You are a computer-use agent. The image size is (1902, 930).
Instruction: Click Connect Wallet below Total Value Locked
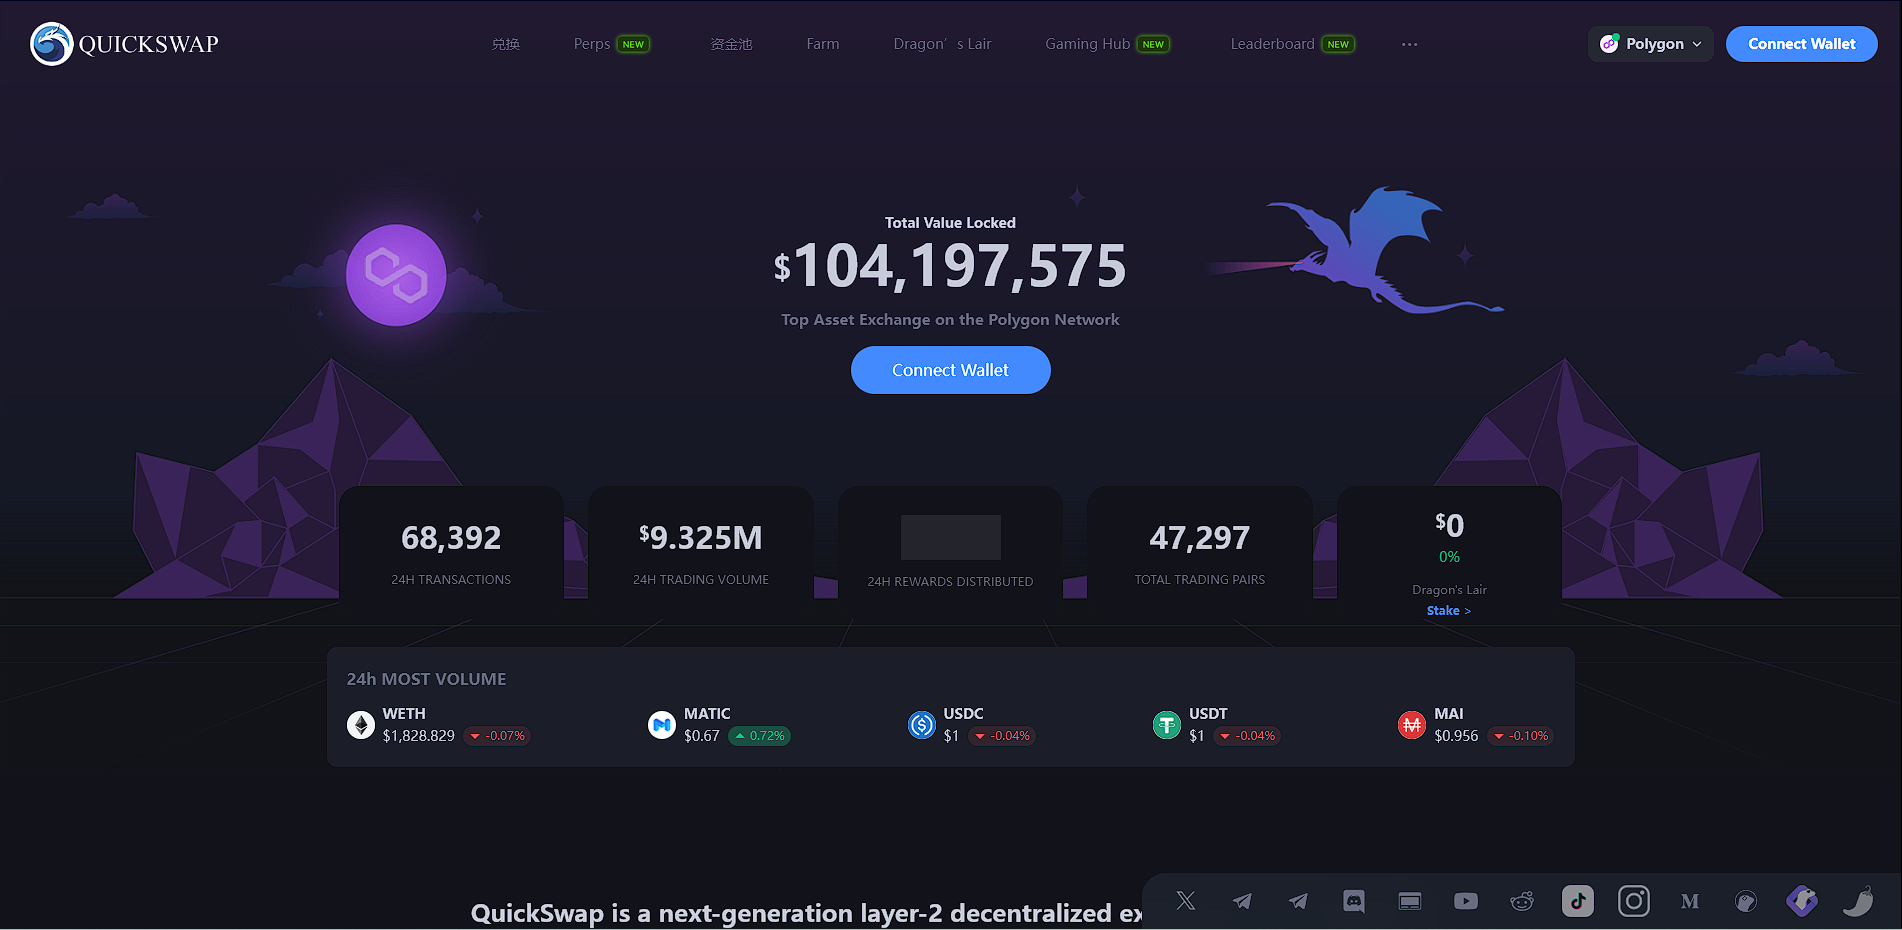(x=950, y=370)
